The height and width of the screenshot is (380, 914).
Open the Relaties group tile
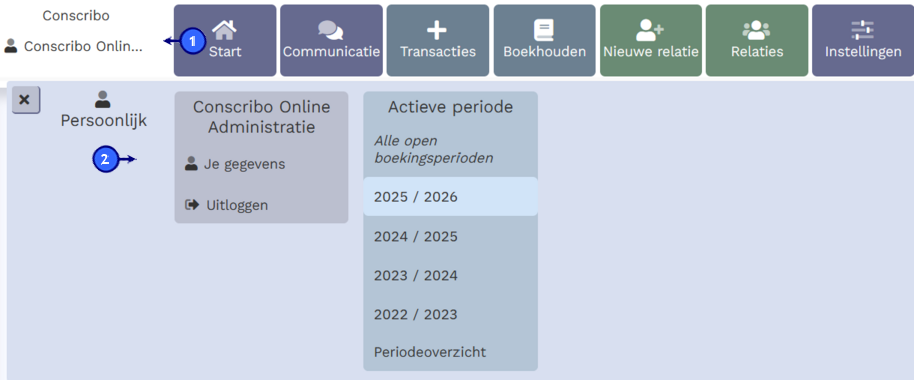coord(757,41)
